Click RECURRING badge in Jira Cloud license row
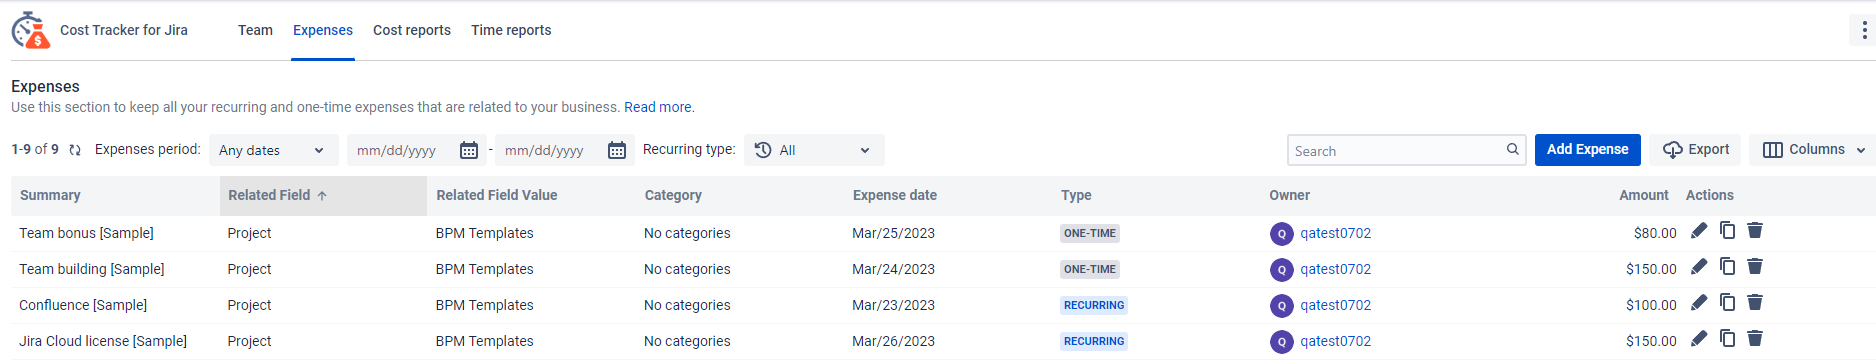Screen dimensions: 1876x361 [x=1094, y=341]
